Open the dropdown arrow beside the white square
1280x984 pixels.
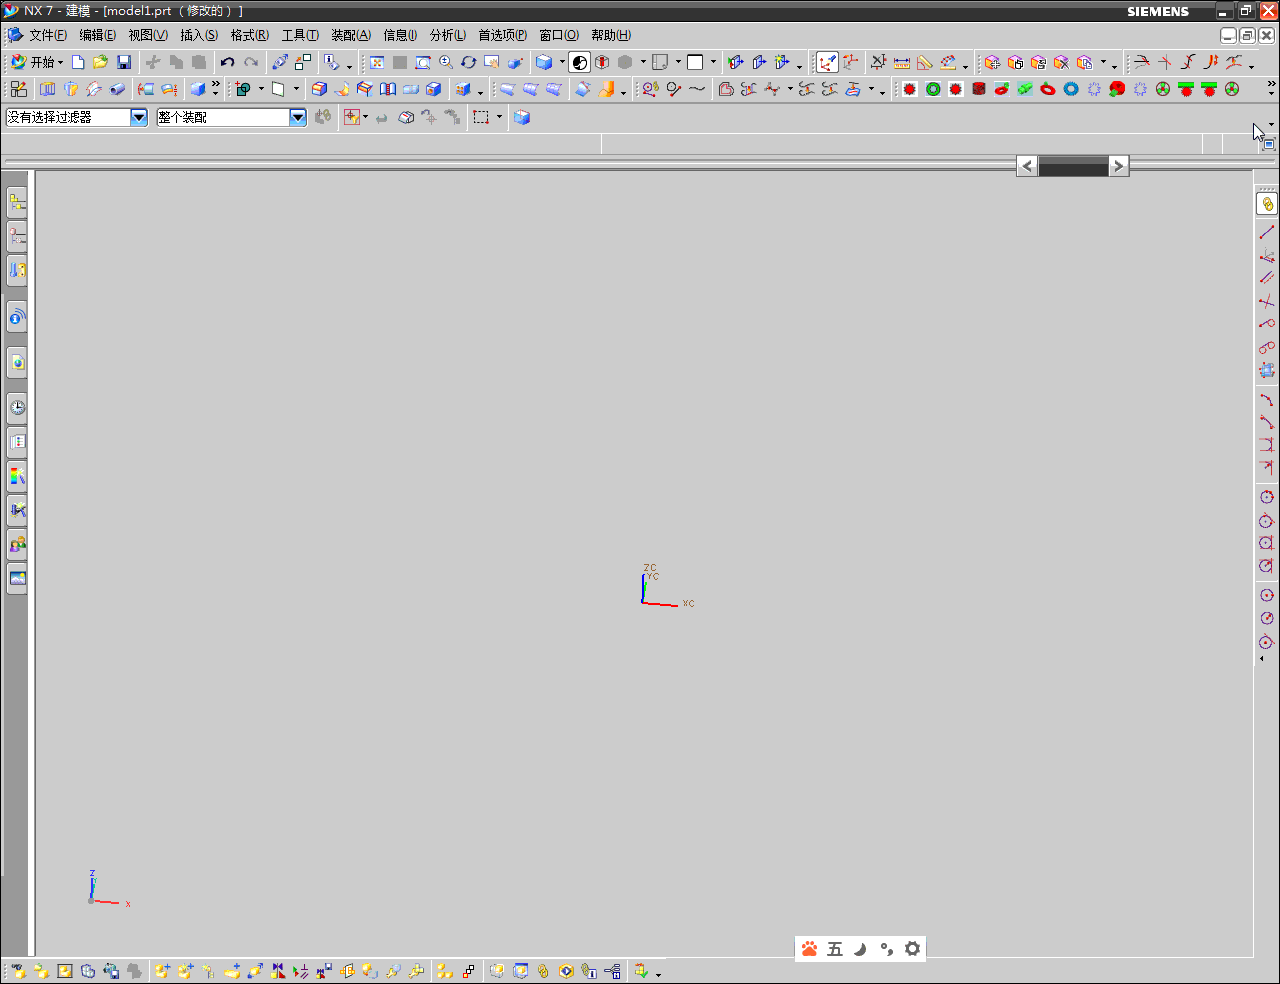tap(713, 62)
